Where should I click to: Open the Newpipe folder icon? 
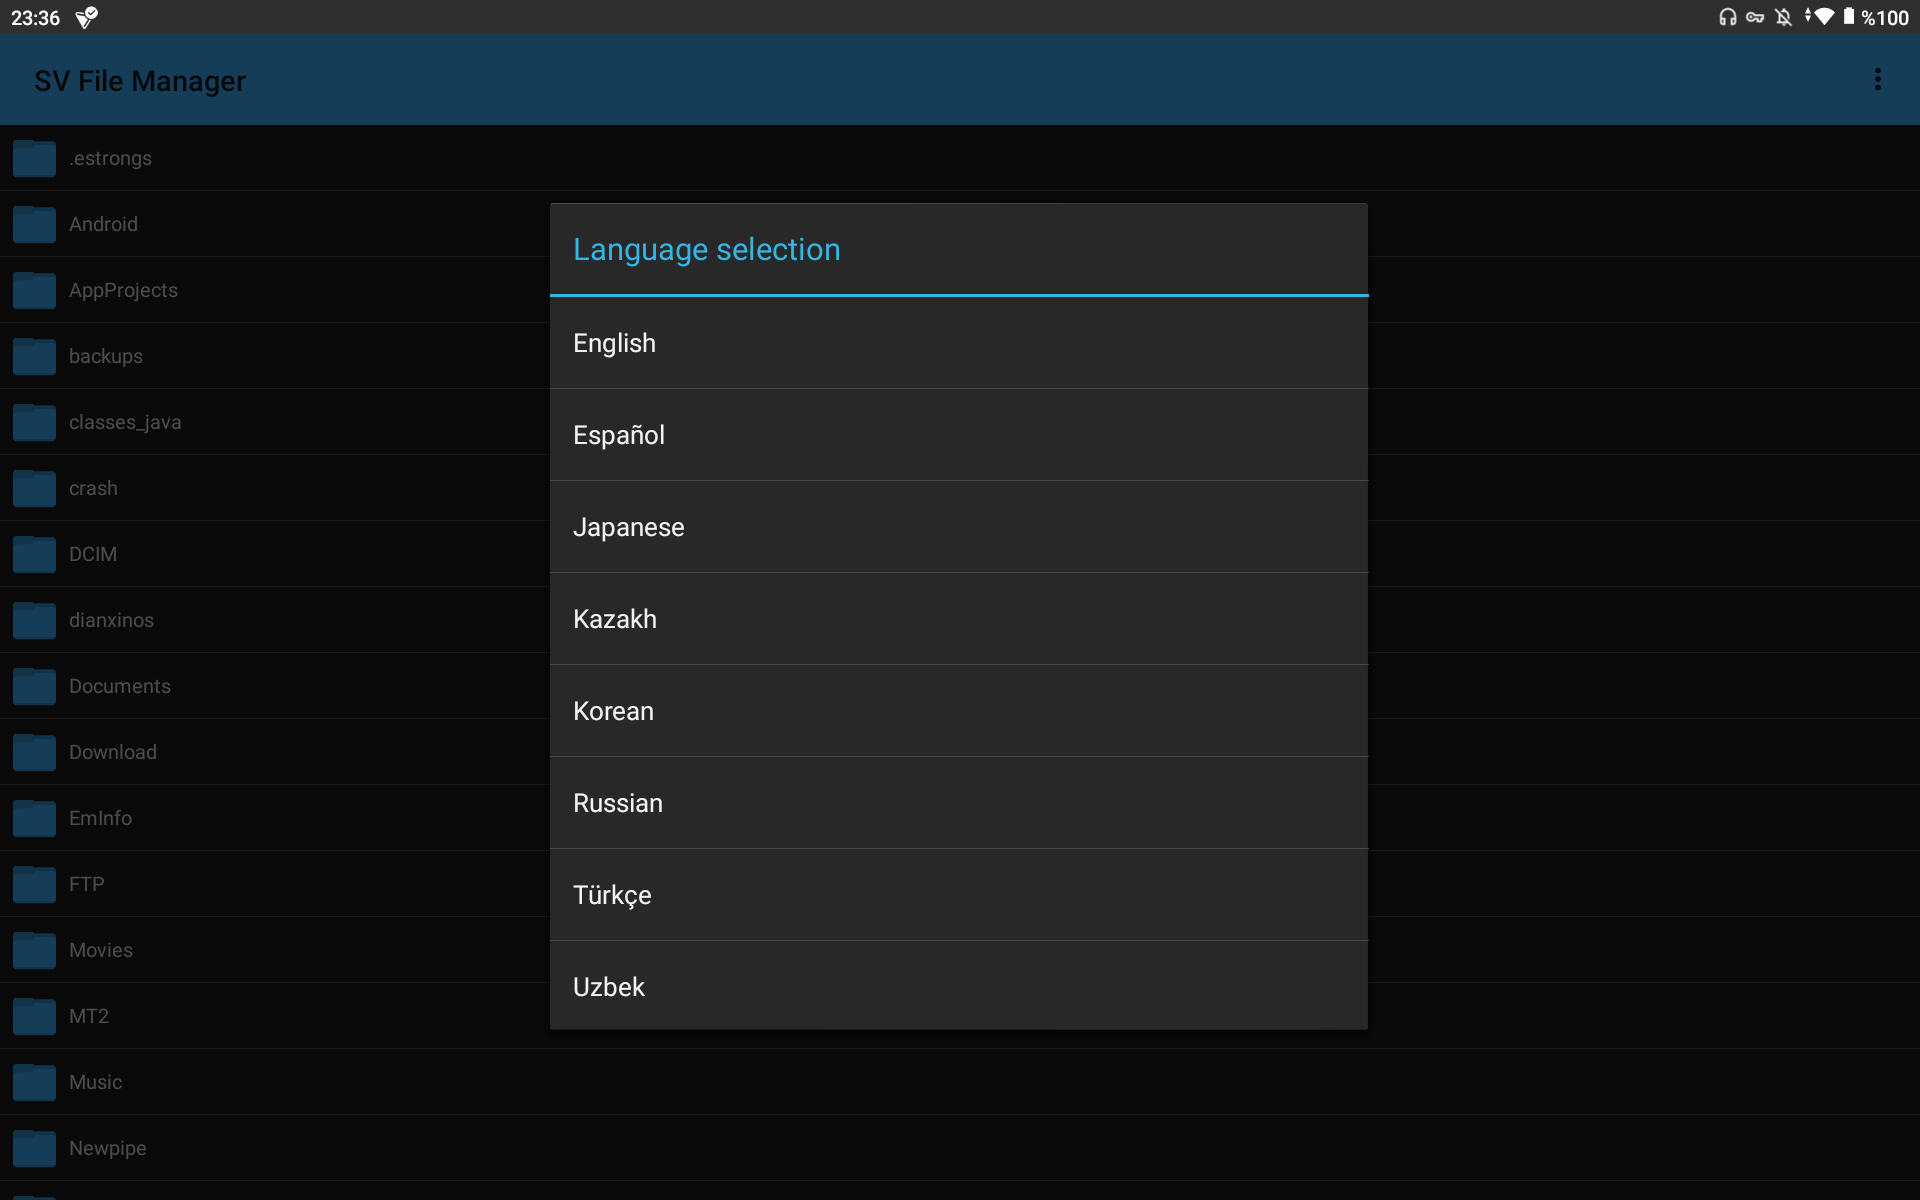33,1148
